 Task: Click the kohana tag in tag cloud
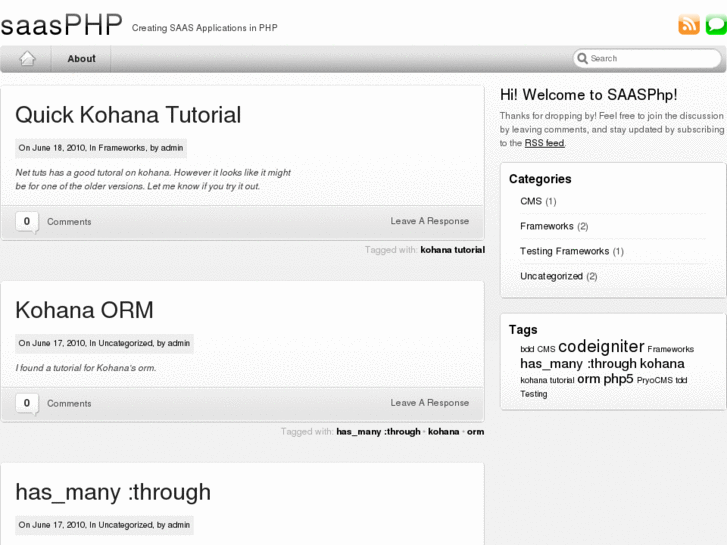point(662,364)
